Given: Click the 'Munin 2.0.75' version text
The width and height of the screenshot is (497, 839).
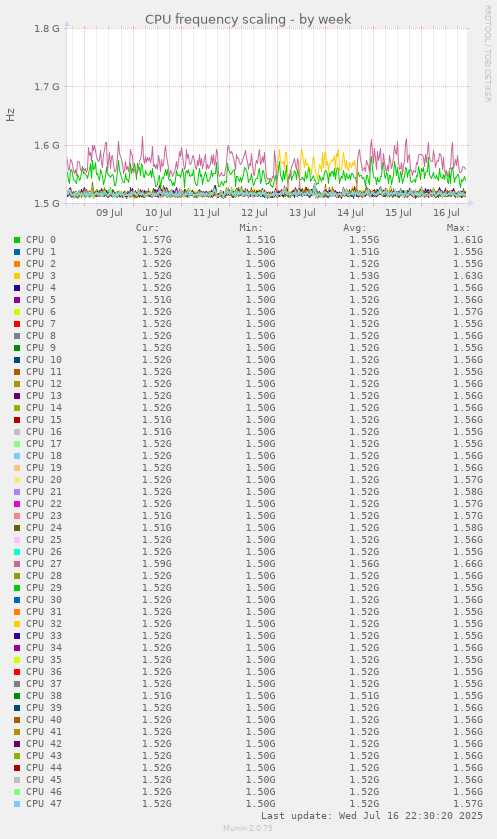Looking at the screenshot, I should [x=248, y=828].
